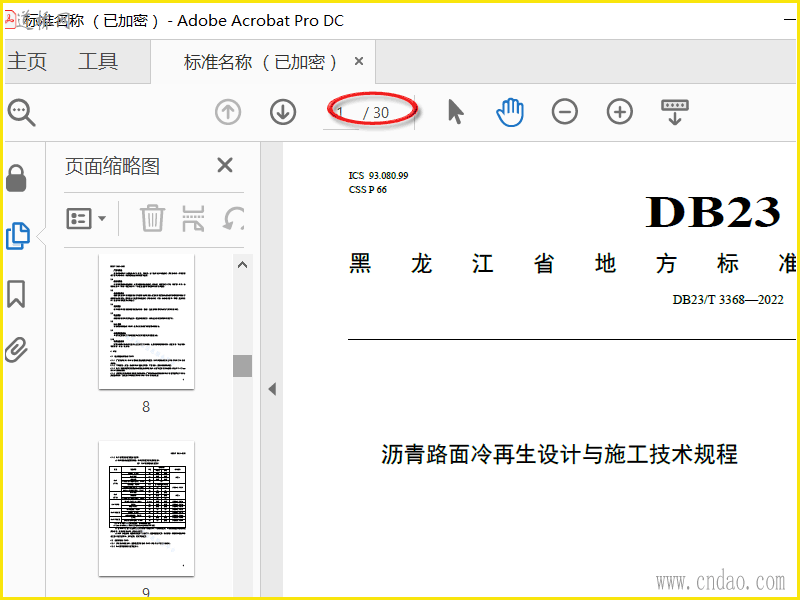Viewport: 800px width, 600px height.
Task: Open thumbnail options dropdown menu
Action: [x=86, y=218]
